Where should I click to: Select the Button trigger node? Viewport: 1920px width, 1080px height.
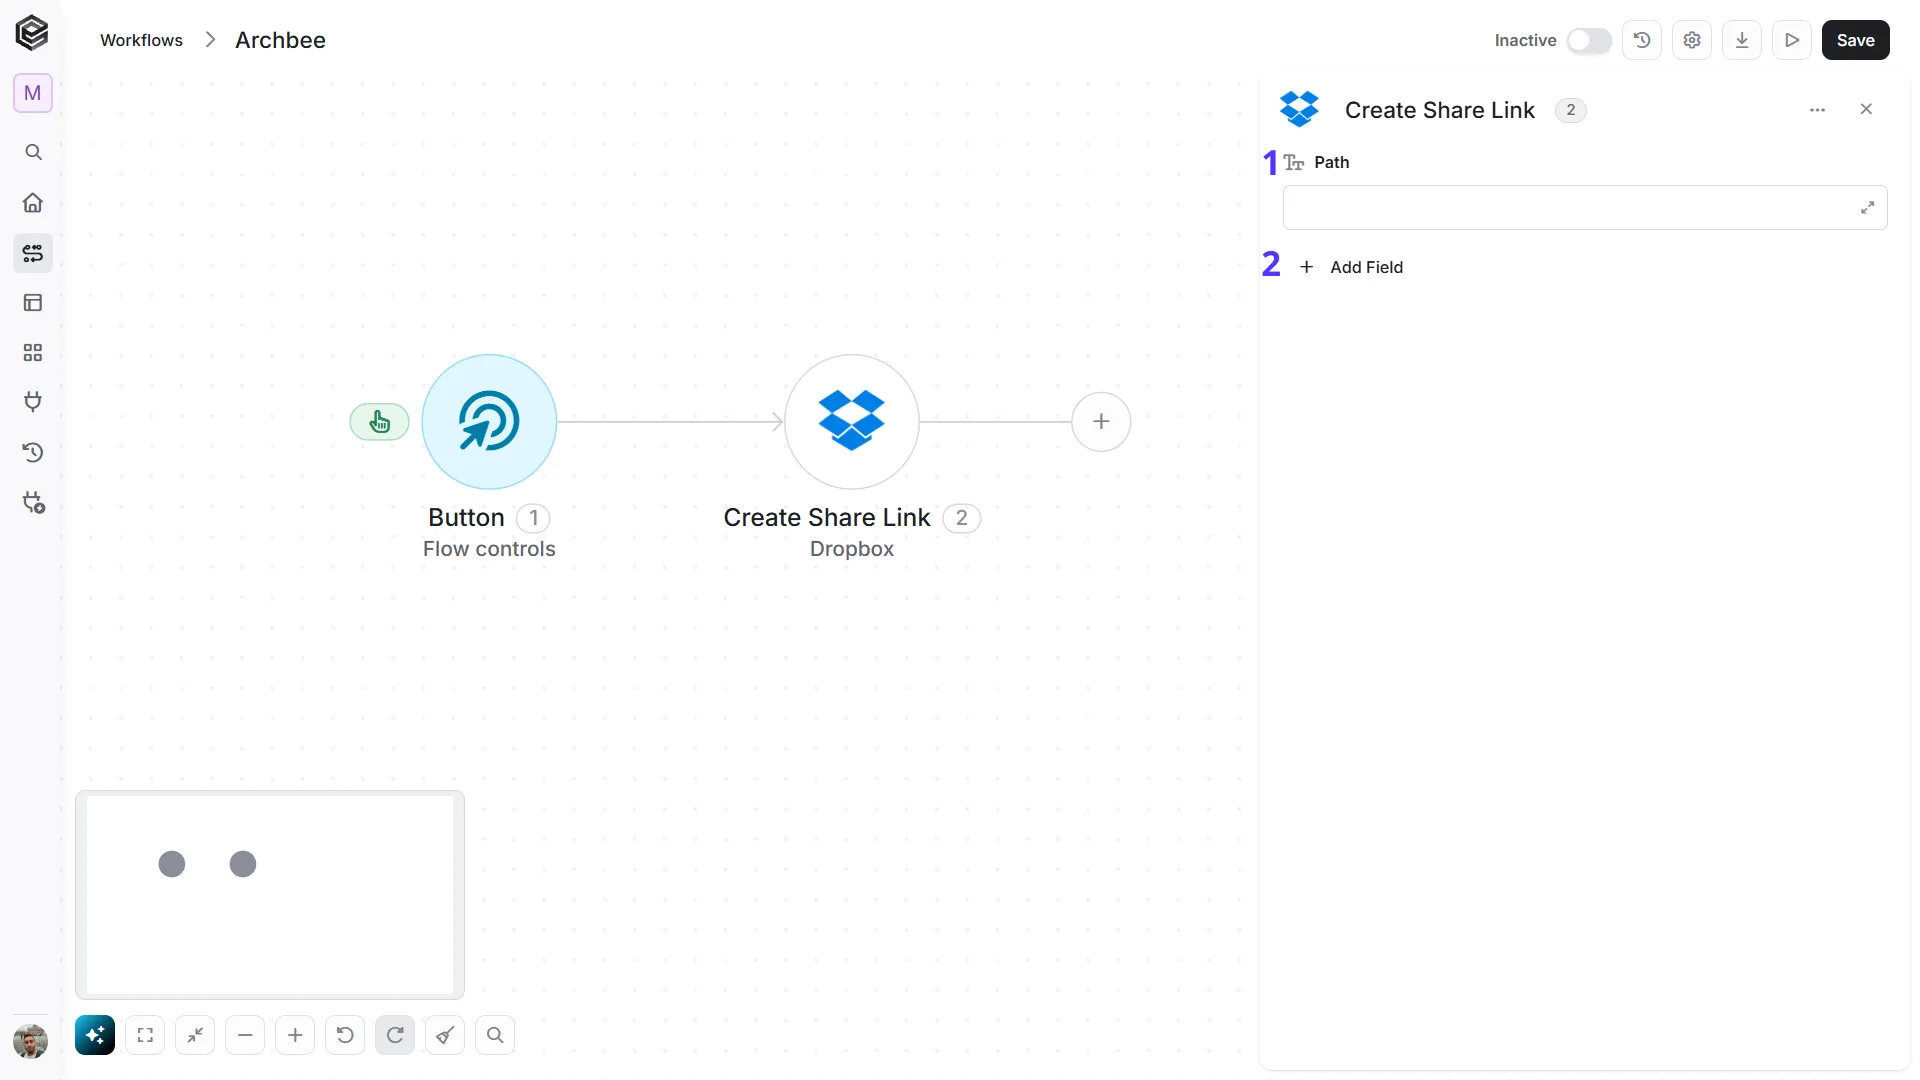489,422
